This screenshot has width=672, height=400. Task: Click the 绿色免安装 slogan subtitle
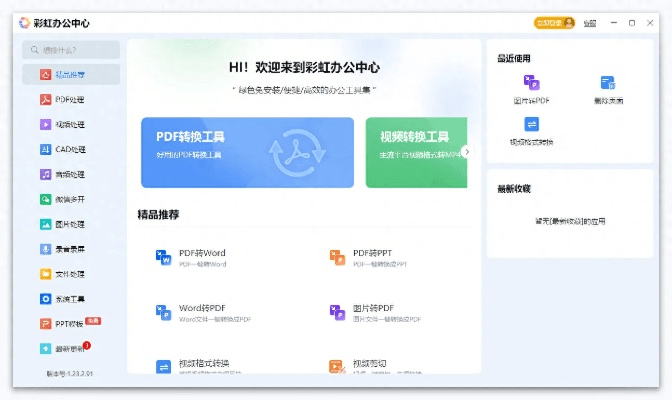pyautogui.click(x=304, y=90)
